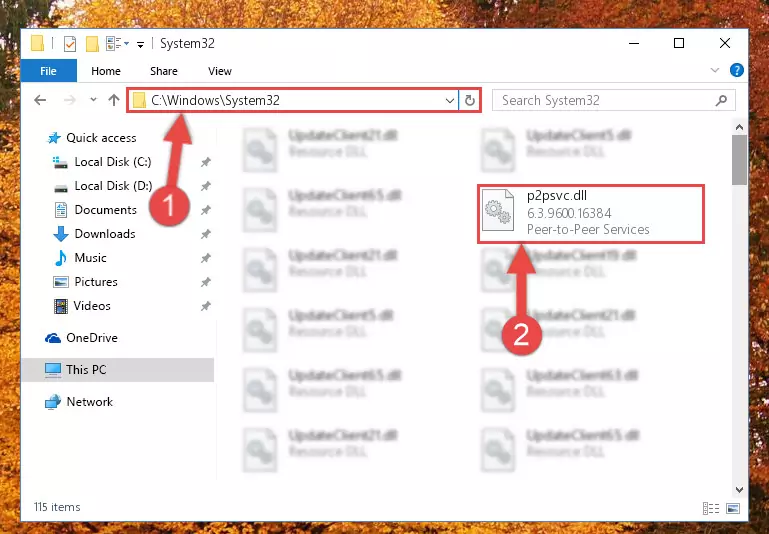The width and height of the screenshot is (769, 534).
Task: Switch to the View ribbon tab
Action: [220, 71]
